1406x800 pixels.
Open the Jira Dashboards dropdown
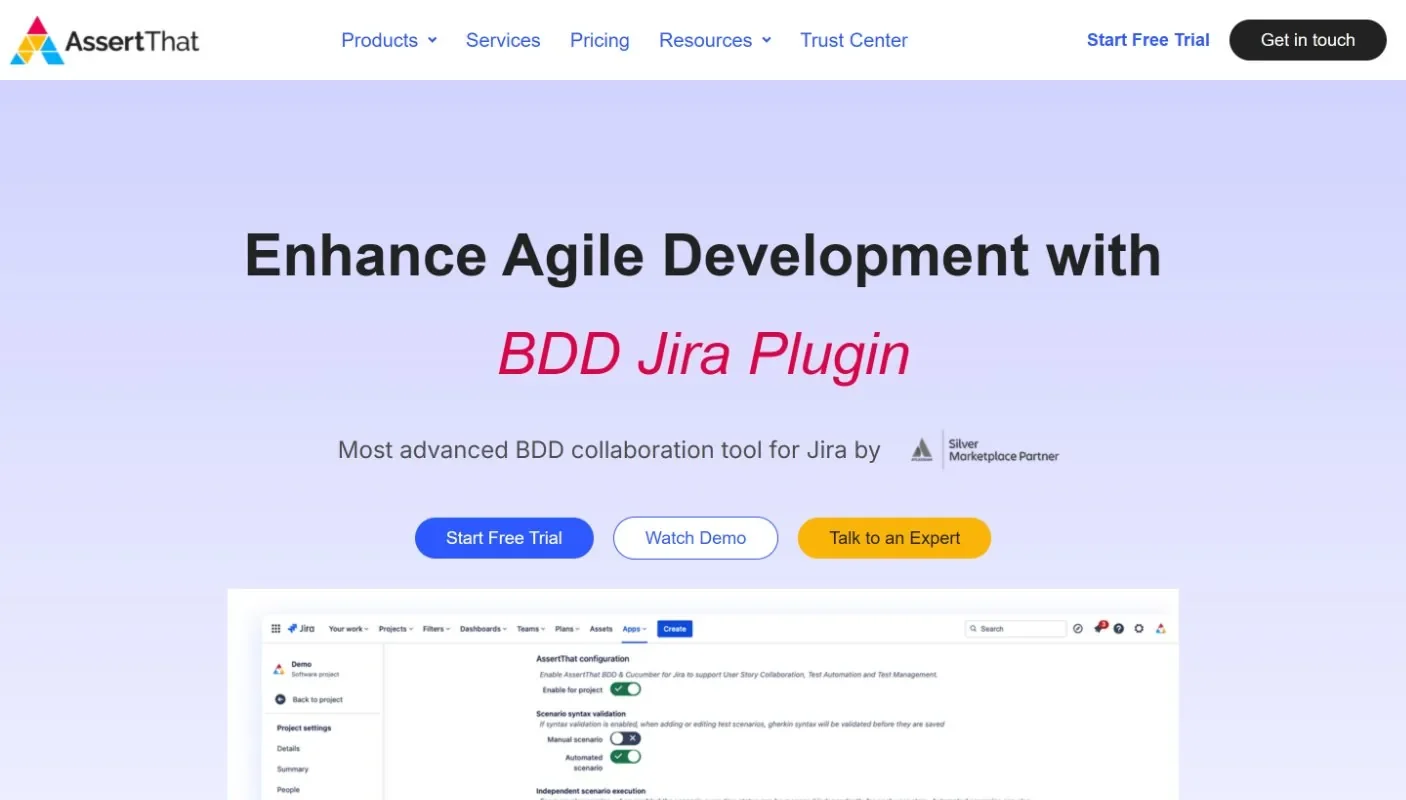click(x=484, y=629)
